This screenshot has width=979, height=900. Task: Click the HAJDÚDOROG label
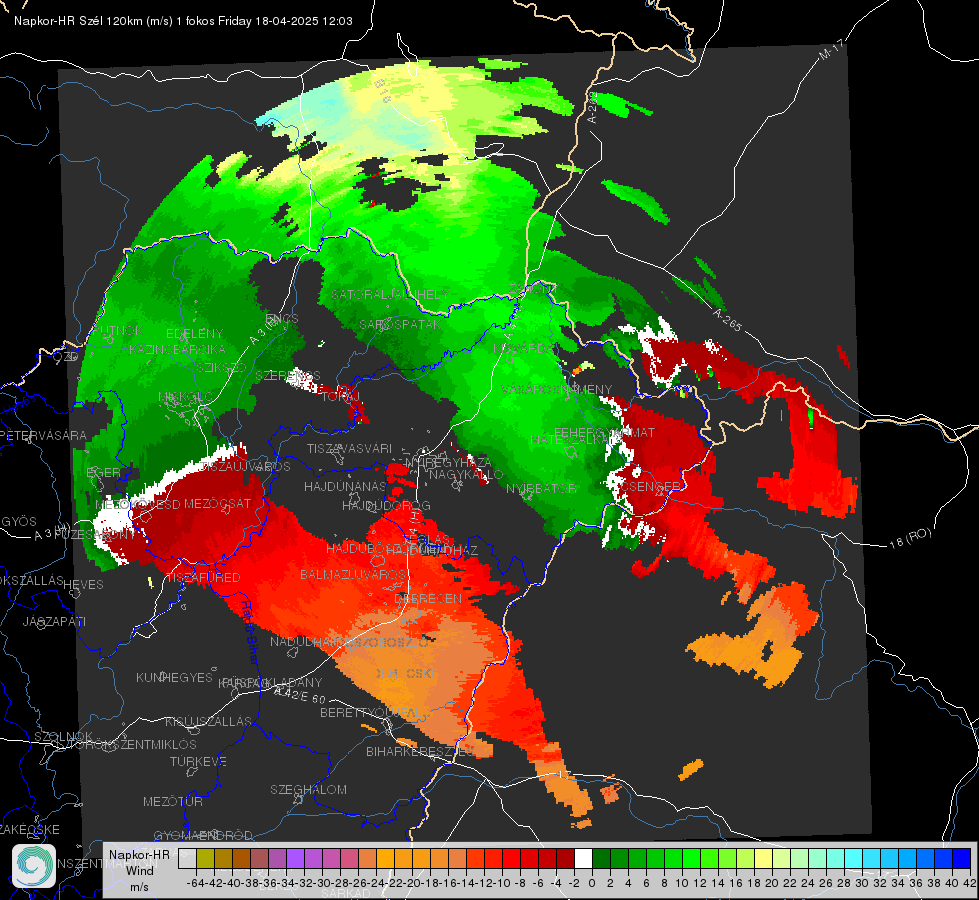[x=386, y=505]
